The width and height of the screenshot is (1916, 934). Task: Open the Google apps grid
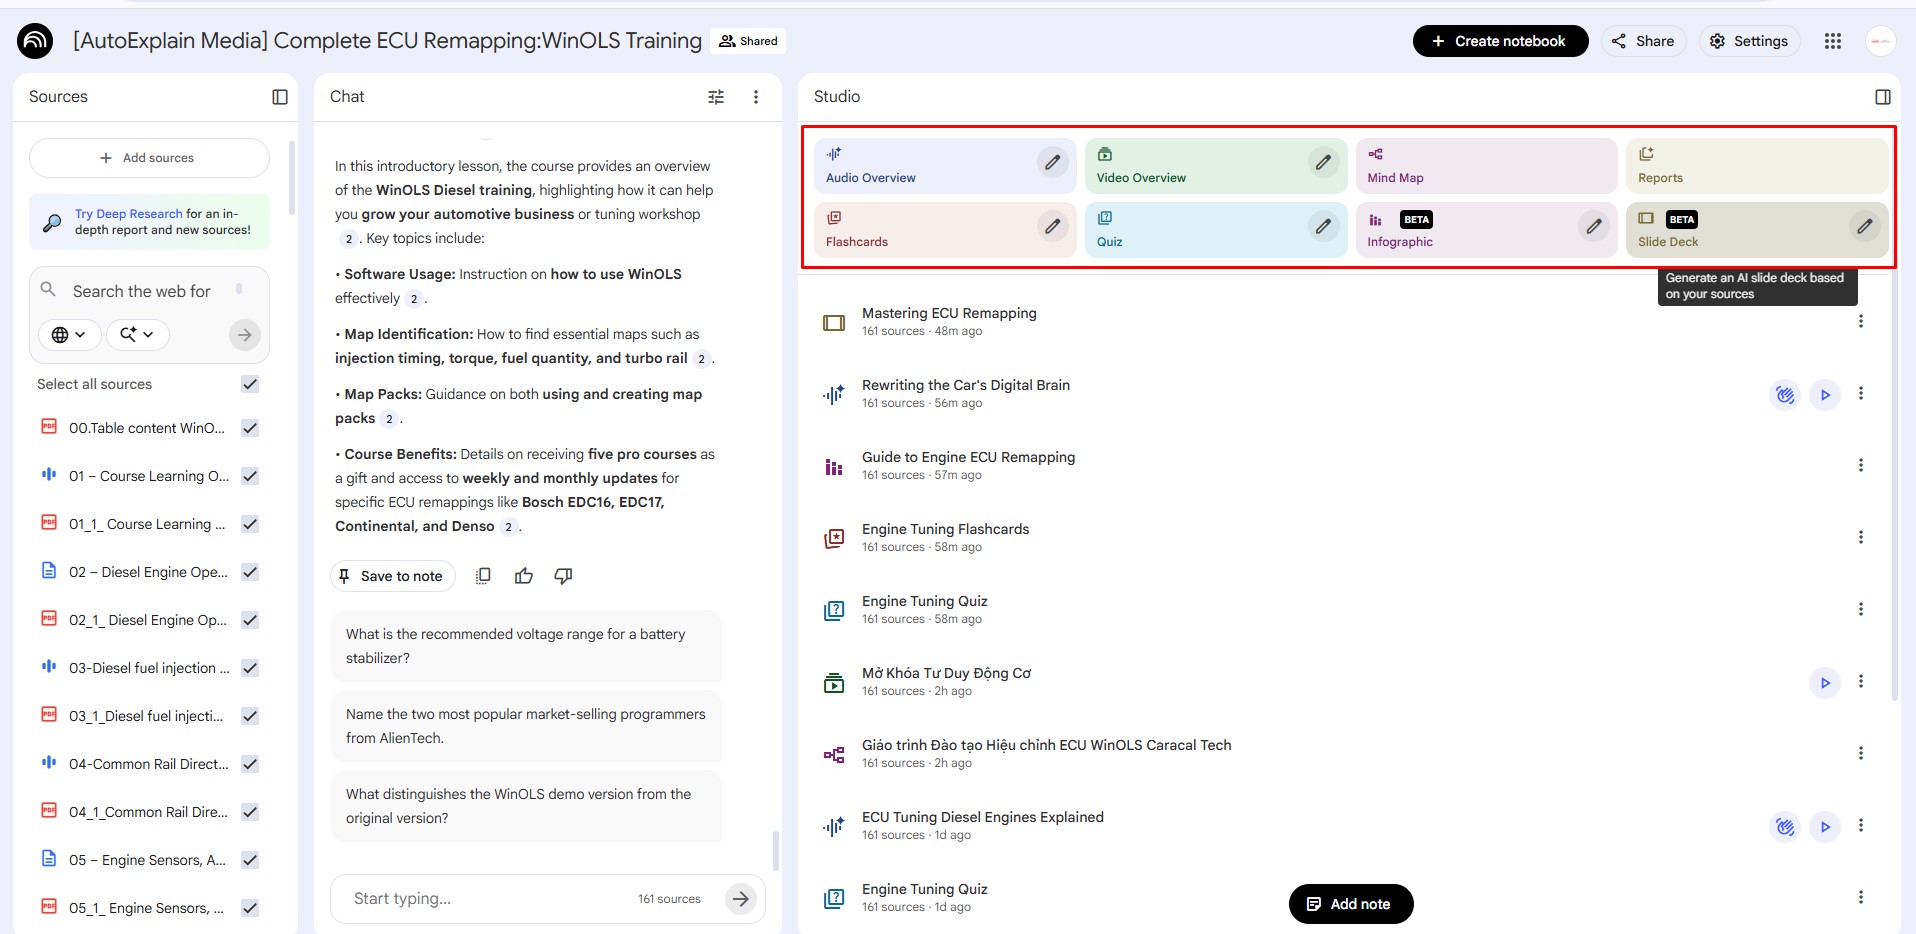tap(1832, 41)
